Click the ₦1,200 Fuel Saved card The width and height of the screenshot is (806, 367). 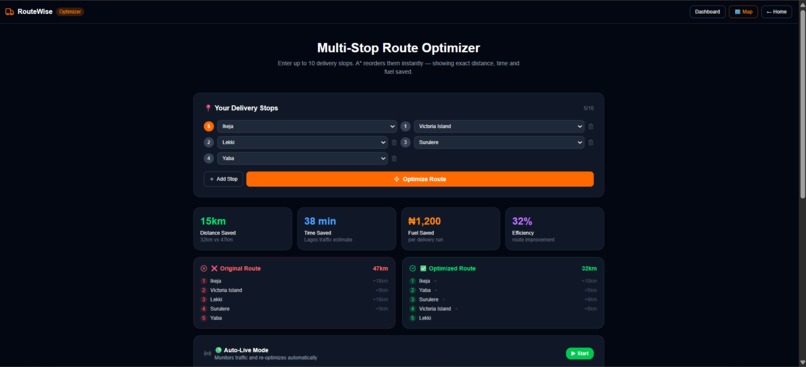click(x=451, y=229)
